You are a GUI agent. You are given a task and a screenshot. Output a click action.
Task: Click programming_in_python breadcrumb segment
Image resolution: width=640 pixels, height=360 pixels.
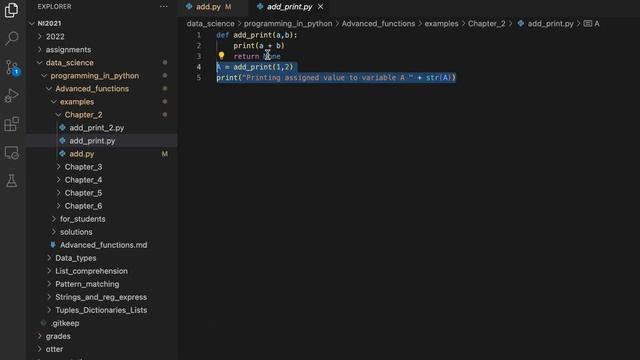pyautogui.click(x=288, y=24)
